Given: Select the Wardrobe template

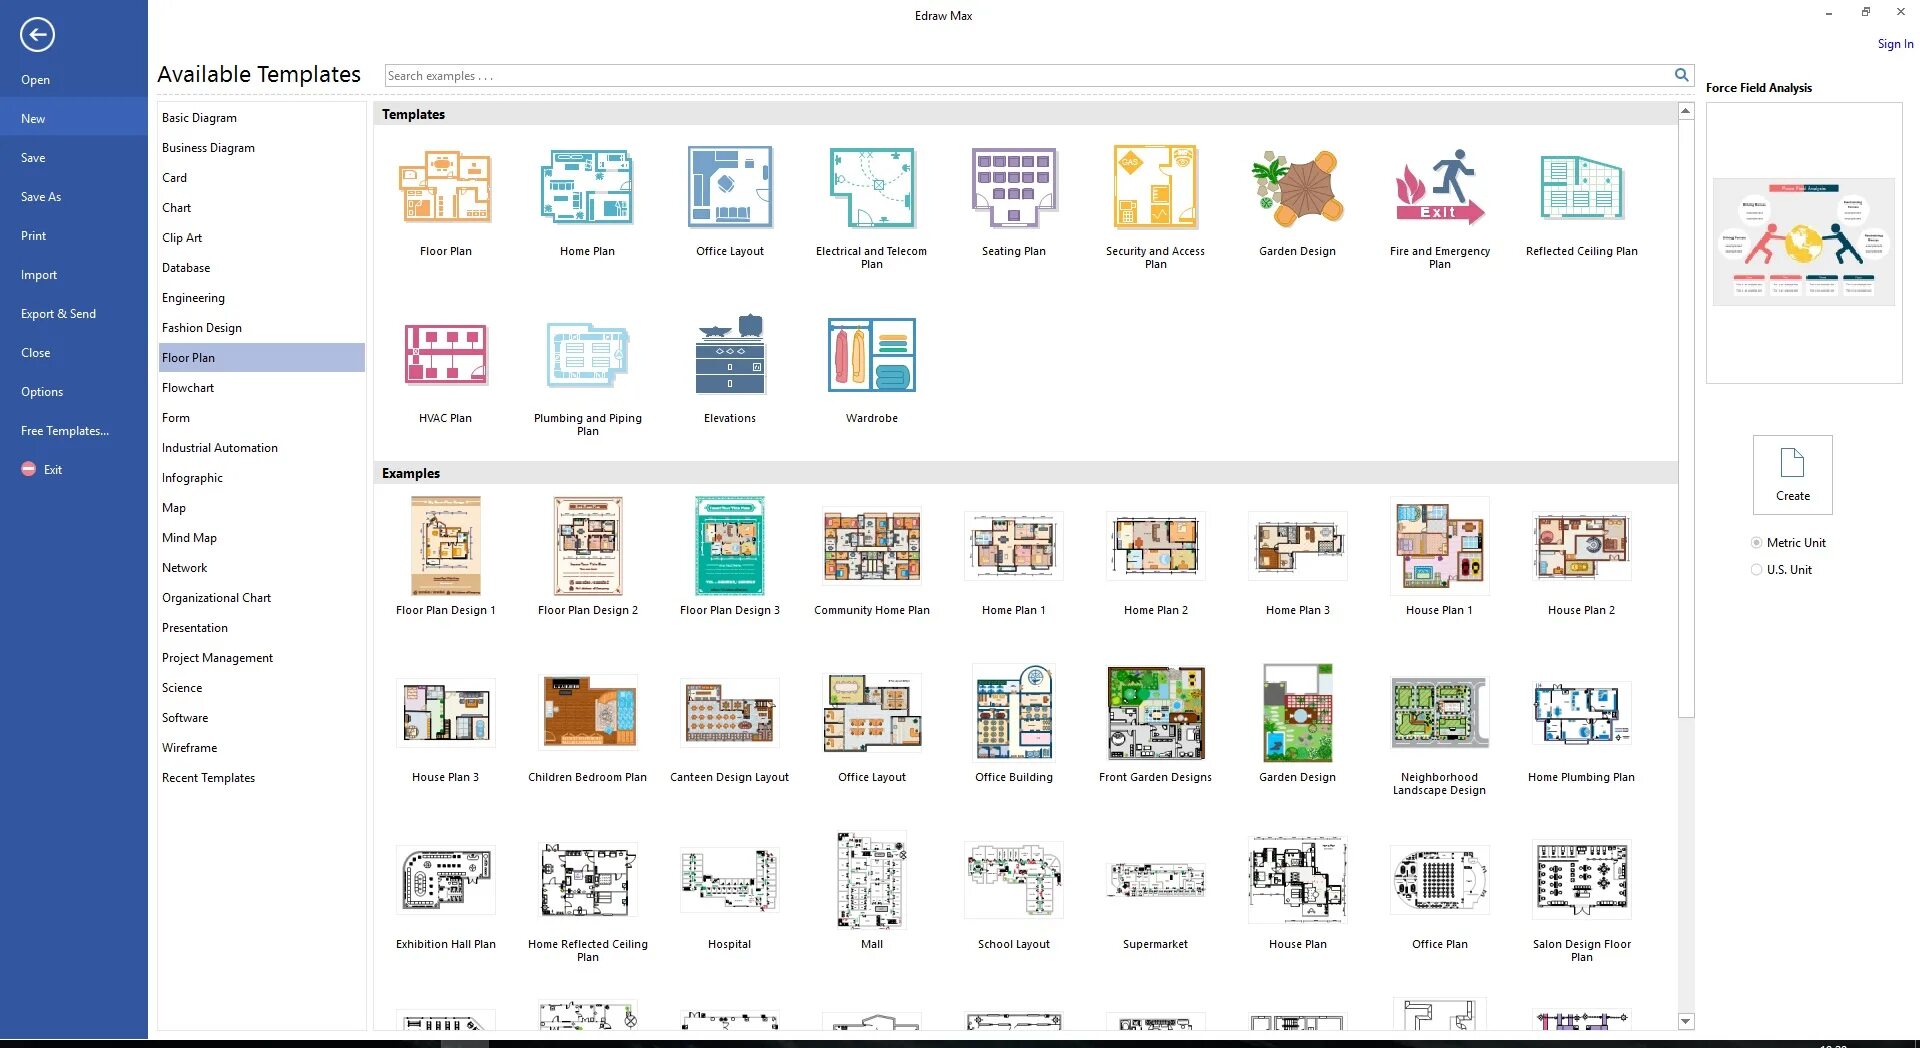Looking at the screenshot, I should pos(872,354).
